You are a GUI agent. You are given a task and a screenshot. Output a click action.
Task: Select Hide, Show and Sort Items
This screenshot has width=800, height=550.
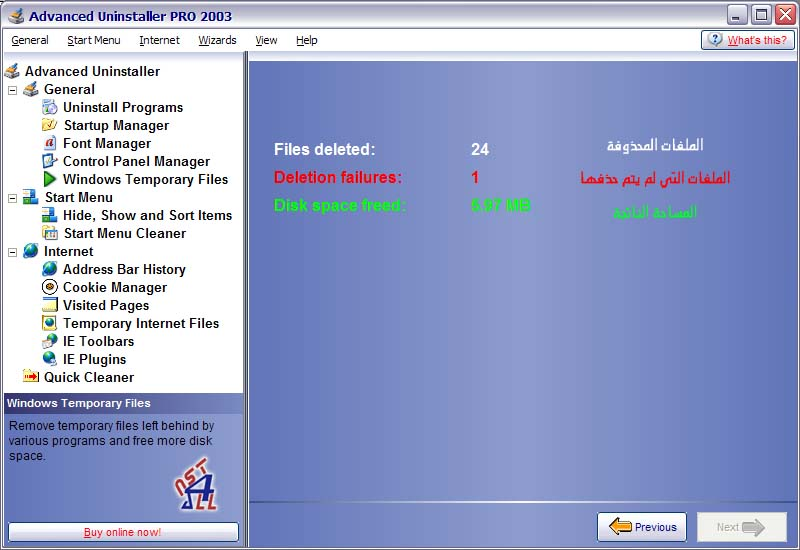[x=147, y=215]
